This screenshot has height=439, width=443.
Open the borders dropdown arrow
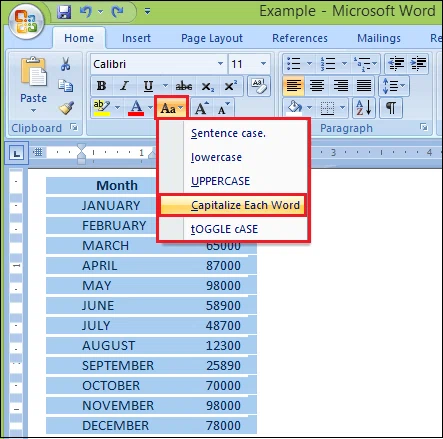point(342,108)
